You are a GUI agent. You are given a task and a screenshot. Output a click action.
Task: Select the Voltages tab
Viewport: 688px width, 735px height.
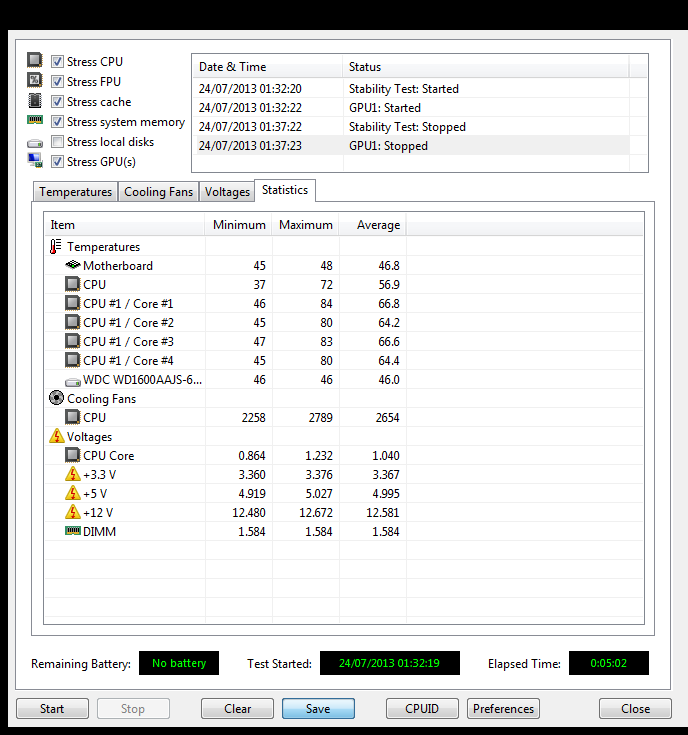(x=227, y=192)
